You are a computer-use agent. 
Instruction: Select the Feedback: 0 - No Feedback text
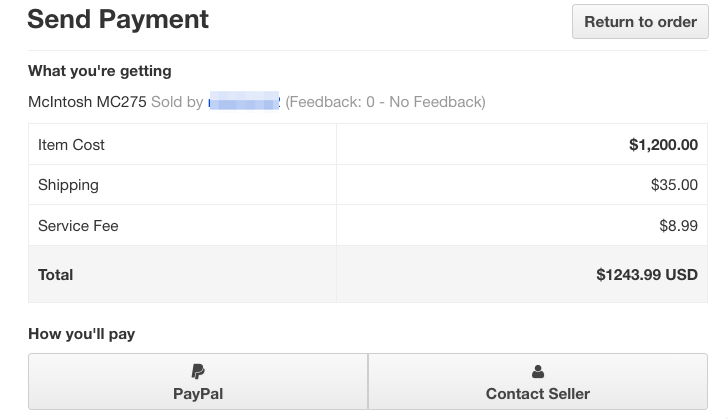coord(385,102)
